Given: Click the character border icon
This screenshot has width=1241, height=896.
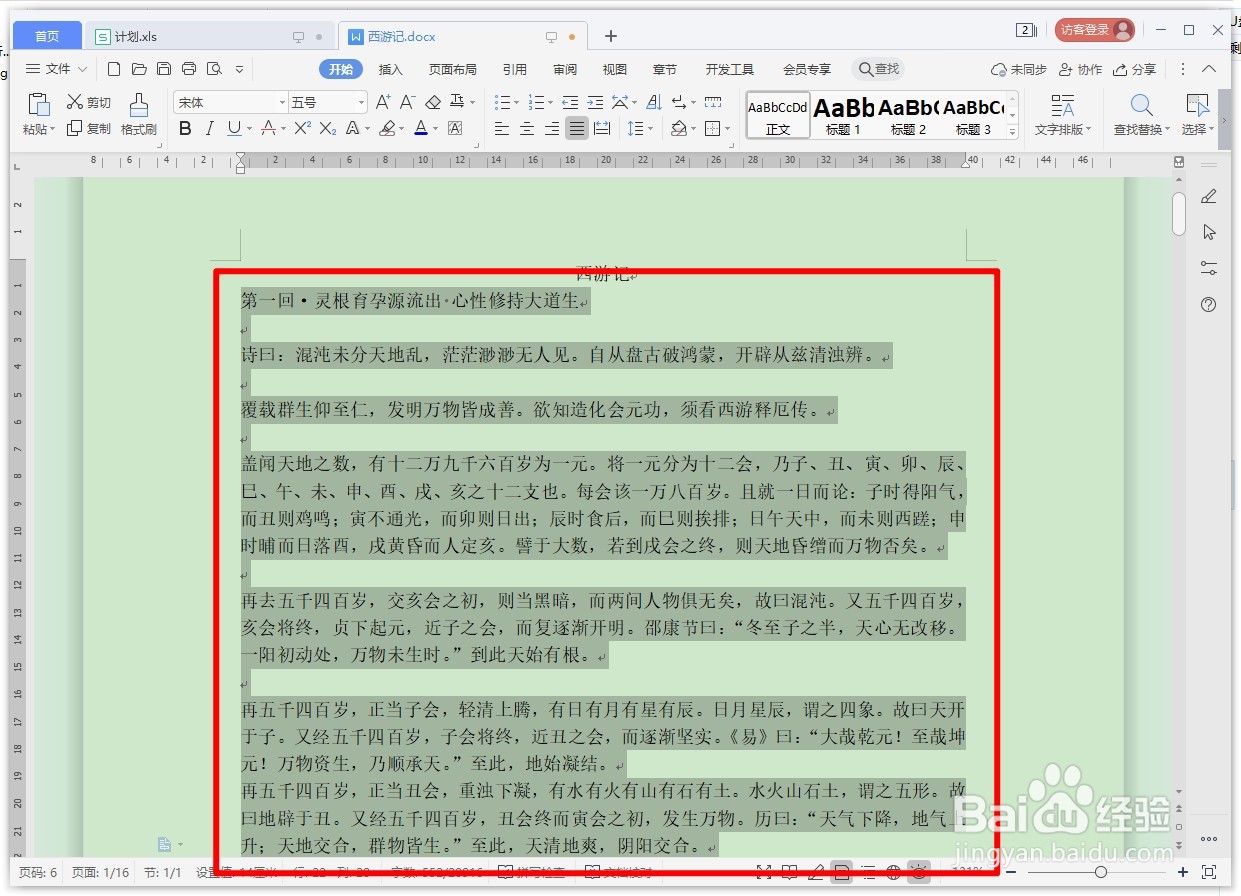Looking at the screenshot, I should [x=455, y=128].
